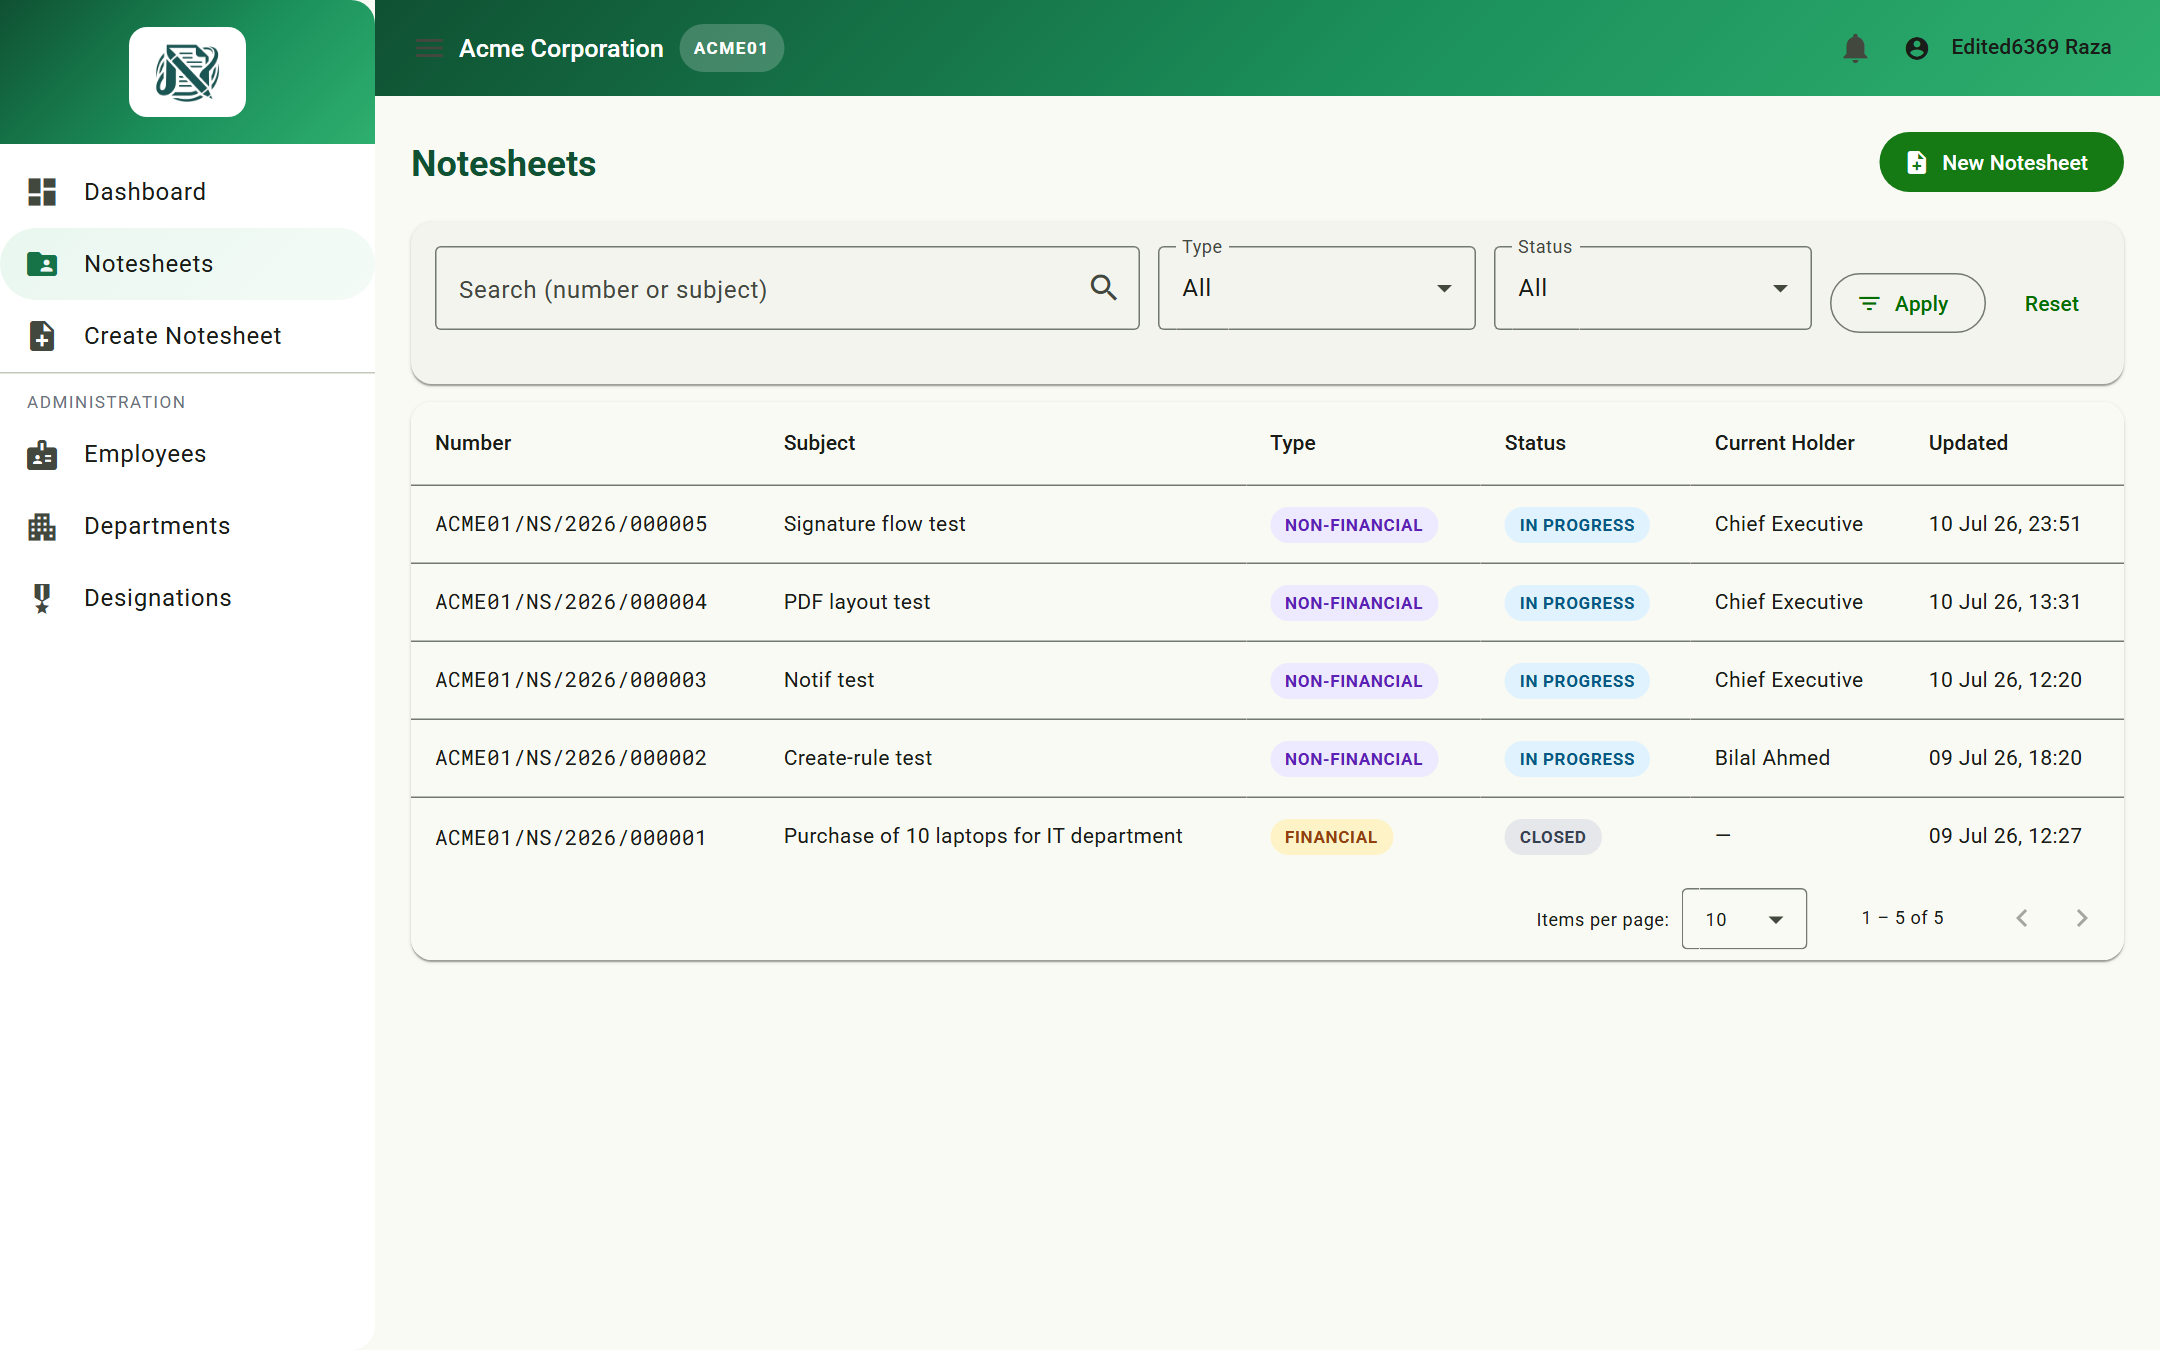
Task: Click the Create Notesheet file icon
Action: (42, 336)
